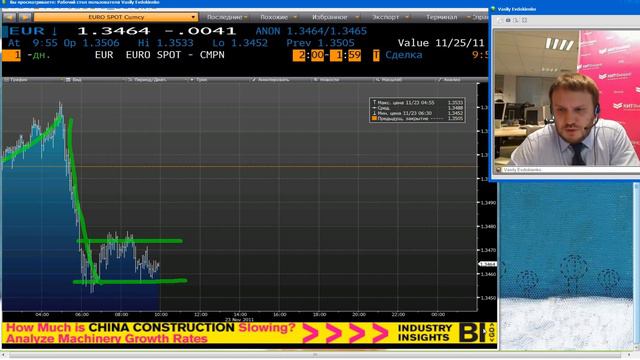Click the Масштаб item in chart toolbar
Image resolution: width=640 pixels, height=360 pixels.
pyautogui.click(x=389, y=80)
